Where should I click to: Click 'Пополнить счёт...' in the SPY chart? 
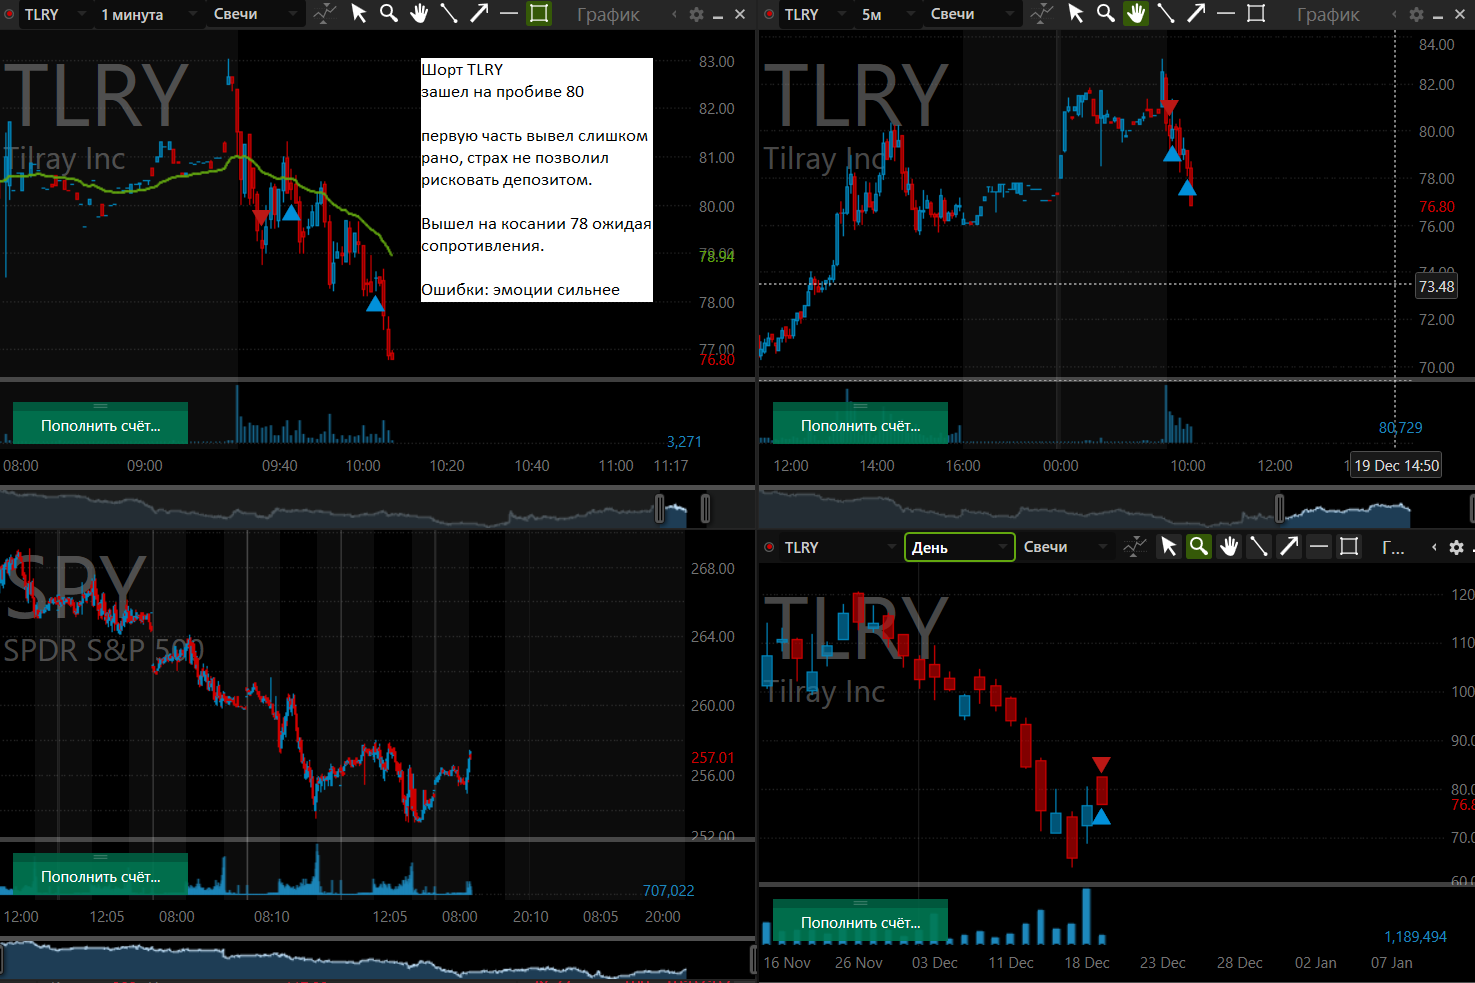tap(100, 876)
